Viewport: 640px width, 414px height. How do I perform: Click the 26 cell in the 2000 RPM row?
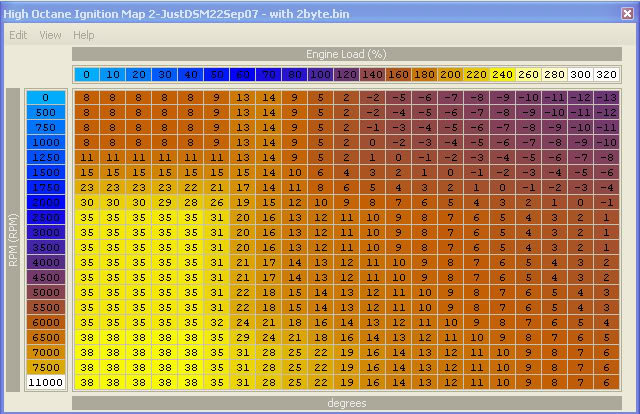pos(216,203)
